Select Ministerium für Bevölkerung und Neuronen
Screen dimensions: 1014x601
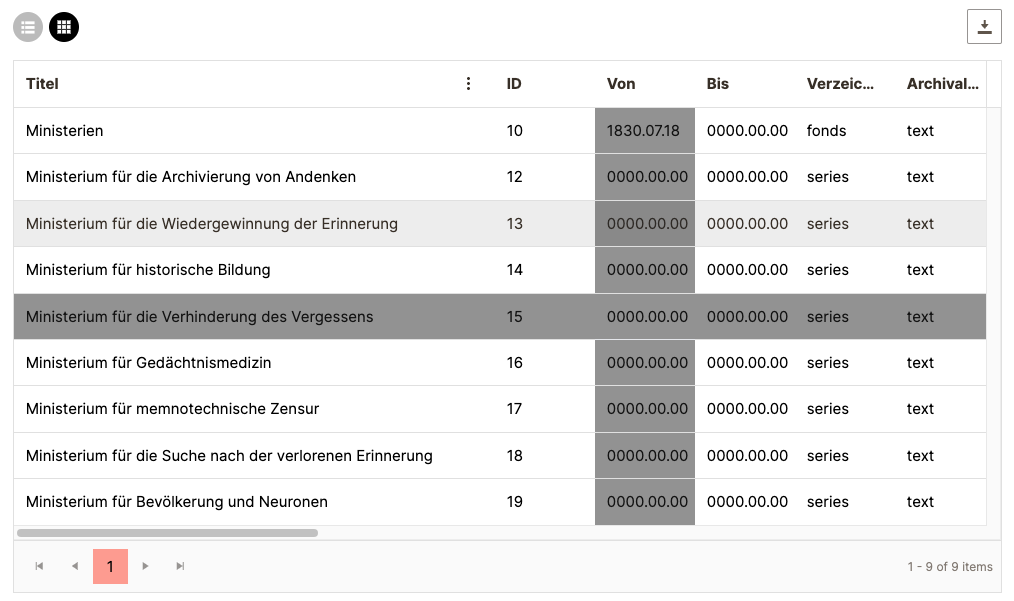click(x=176, y=502)
